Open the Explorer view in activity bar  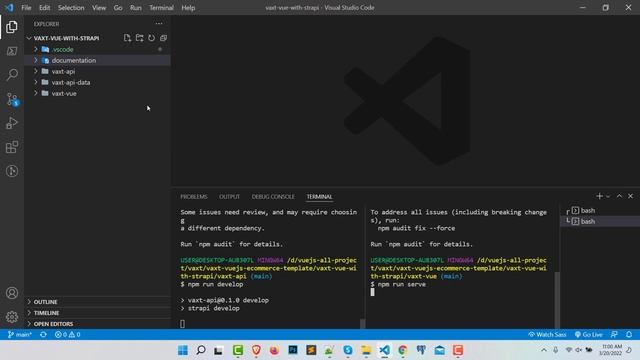coord(12,27)
